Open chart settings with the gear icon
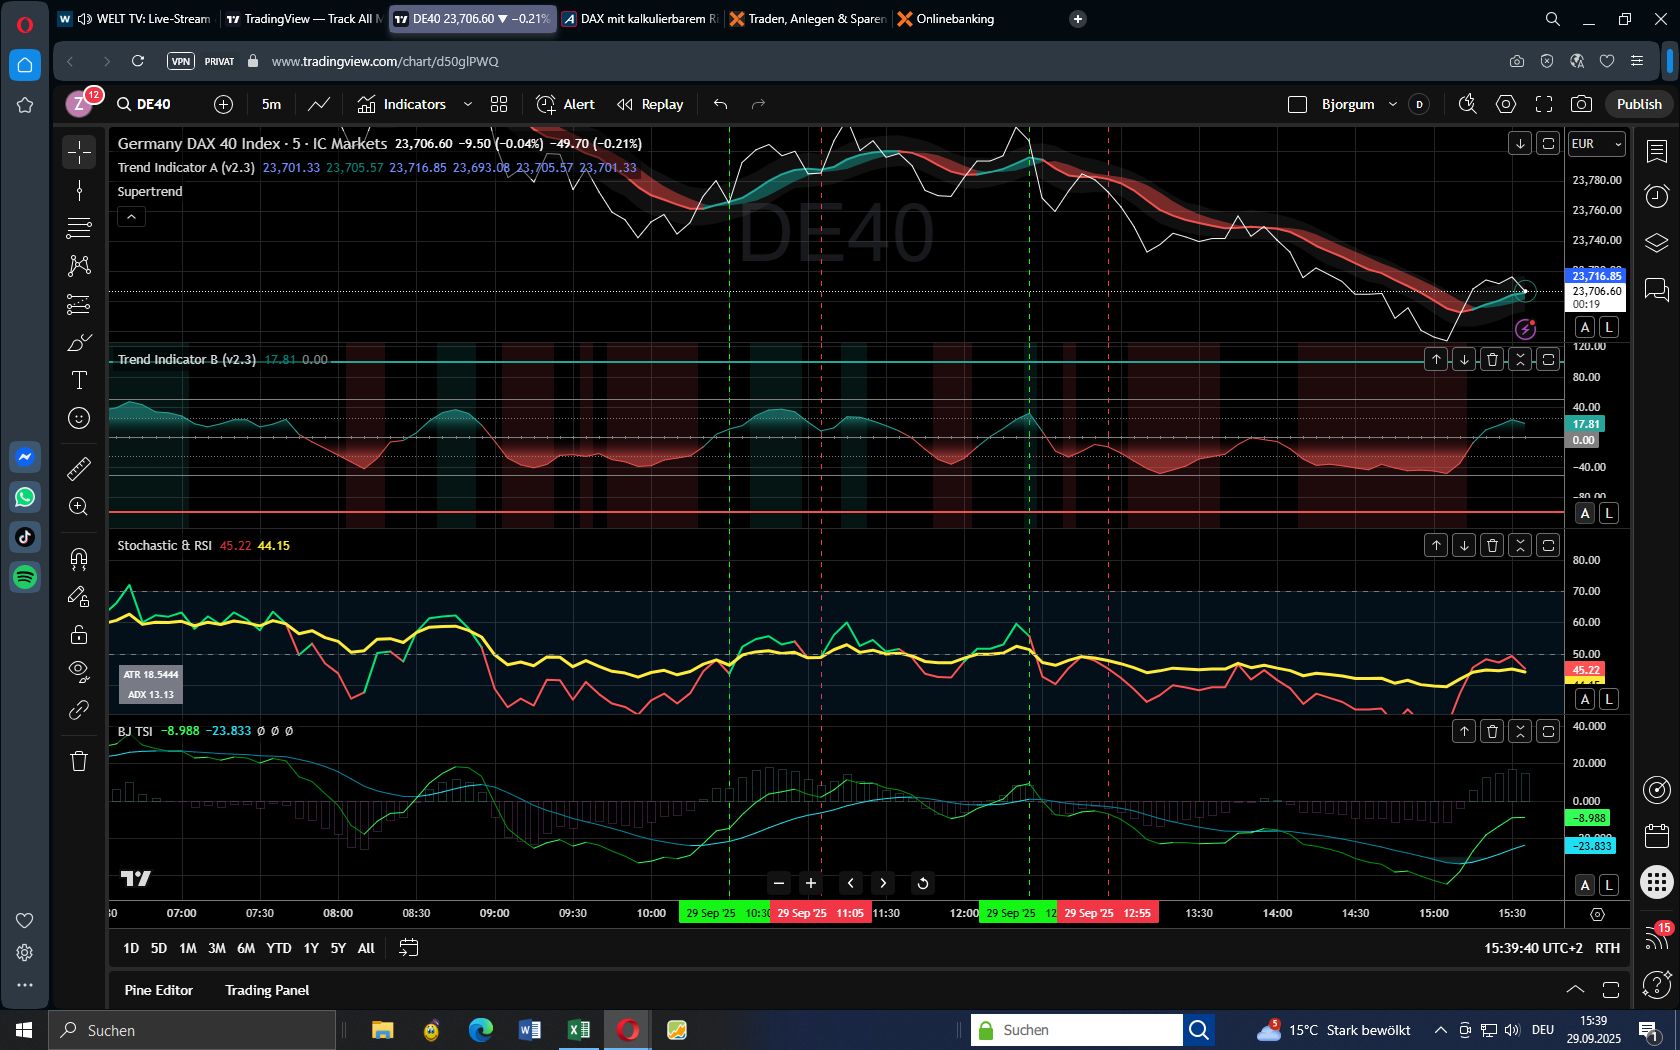This screenshot has height=1050, width=1680. pos(1505,104)
